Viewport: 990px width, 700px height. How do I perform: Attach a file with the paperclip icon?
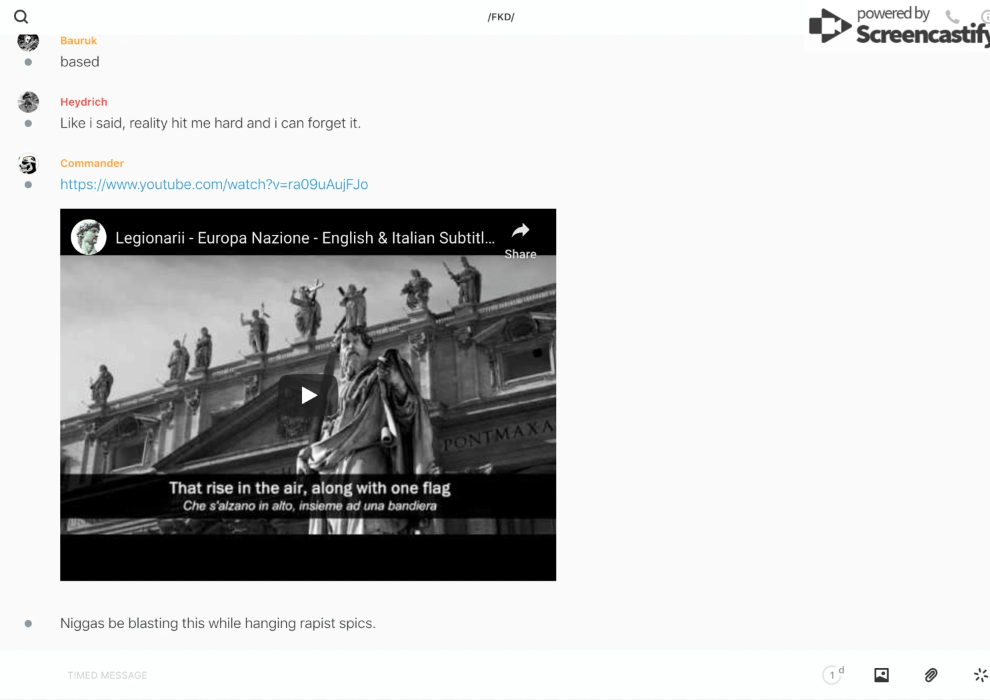931,675
